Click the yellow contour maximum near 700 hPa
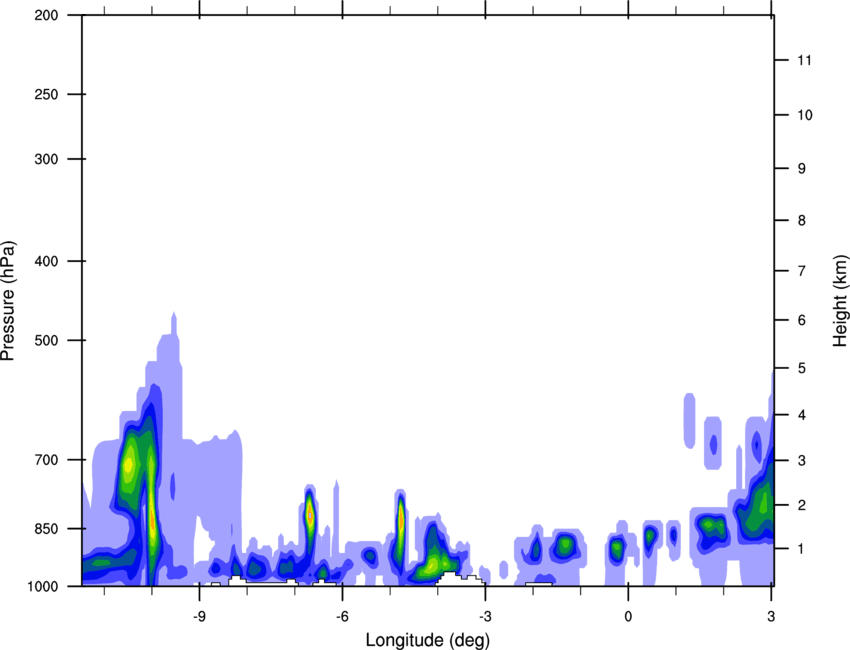The height and width of the screenshot is (650, 850). coord(128,465)
